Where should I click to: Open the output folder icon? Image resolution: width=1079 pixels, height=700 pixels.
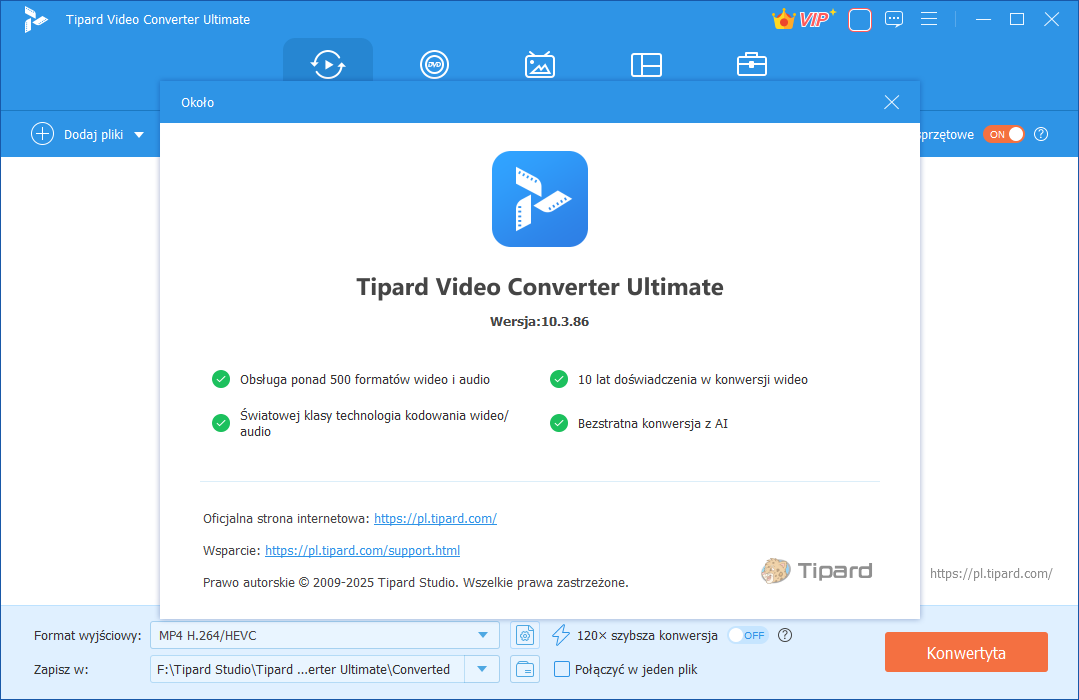(x=524, y=669)
